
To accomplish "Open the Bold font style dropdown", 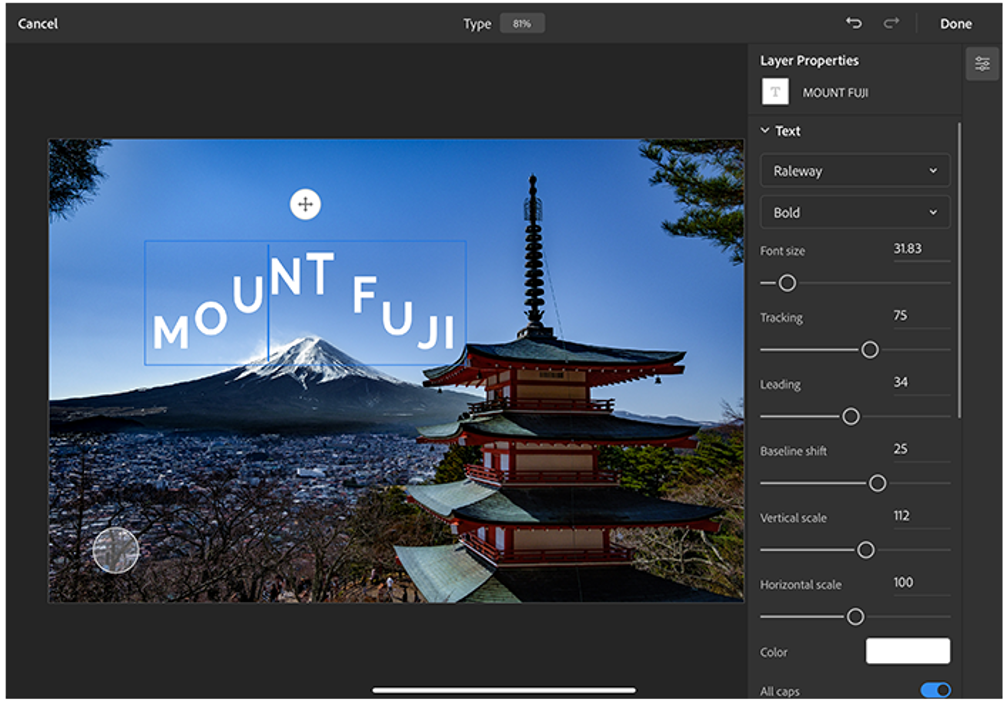I will 854,212.
